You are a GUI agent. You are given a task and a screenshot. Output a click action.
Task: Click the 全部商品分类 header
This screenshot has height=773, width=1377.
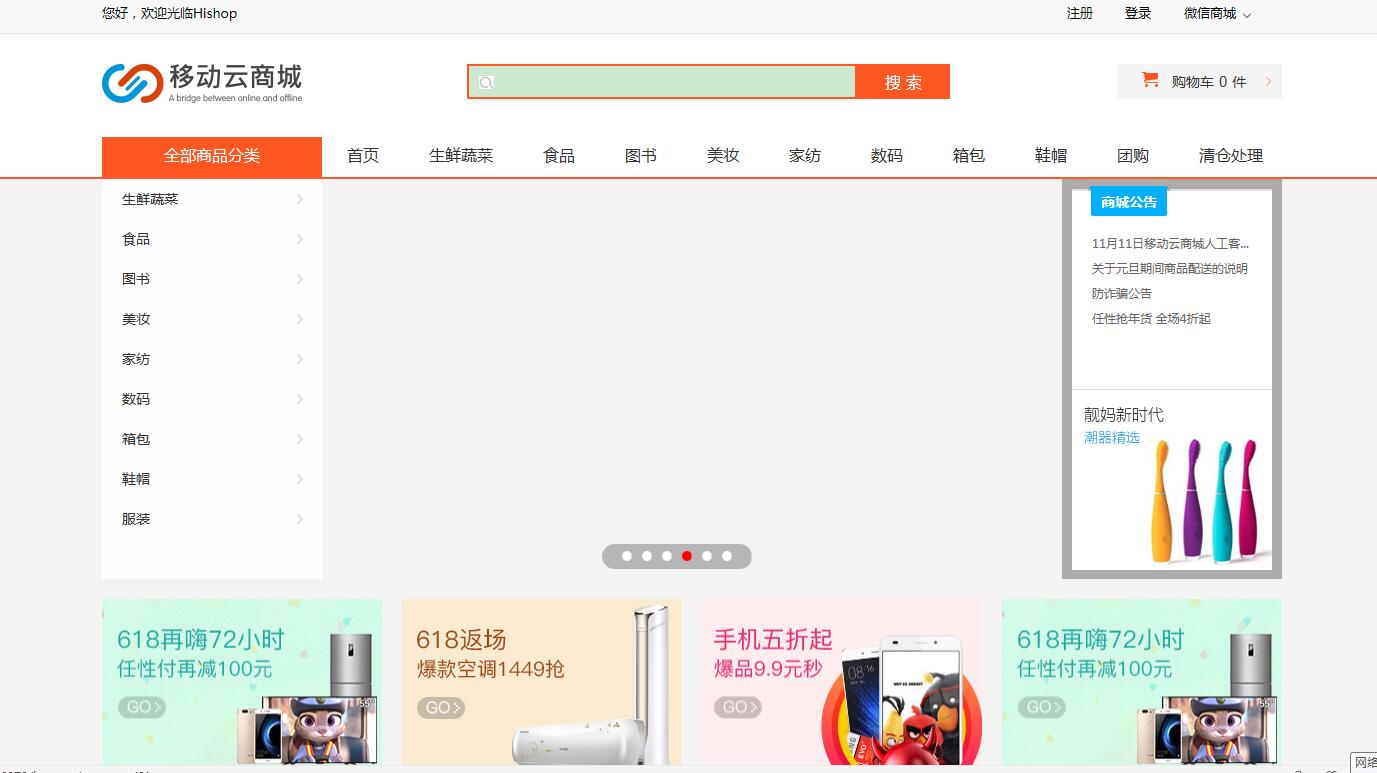[212, 156]
